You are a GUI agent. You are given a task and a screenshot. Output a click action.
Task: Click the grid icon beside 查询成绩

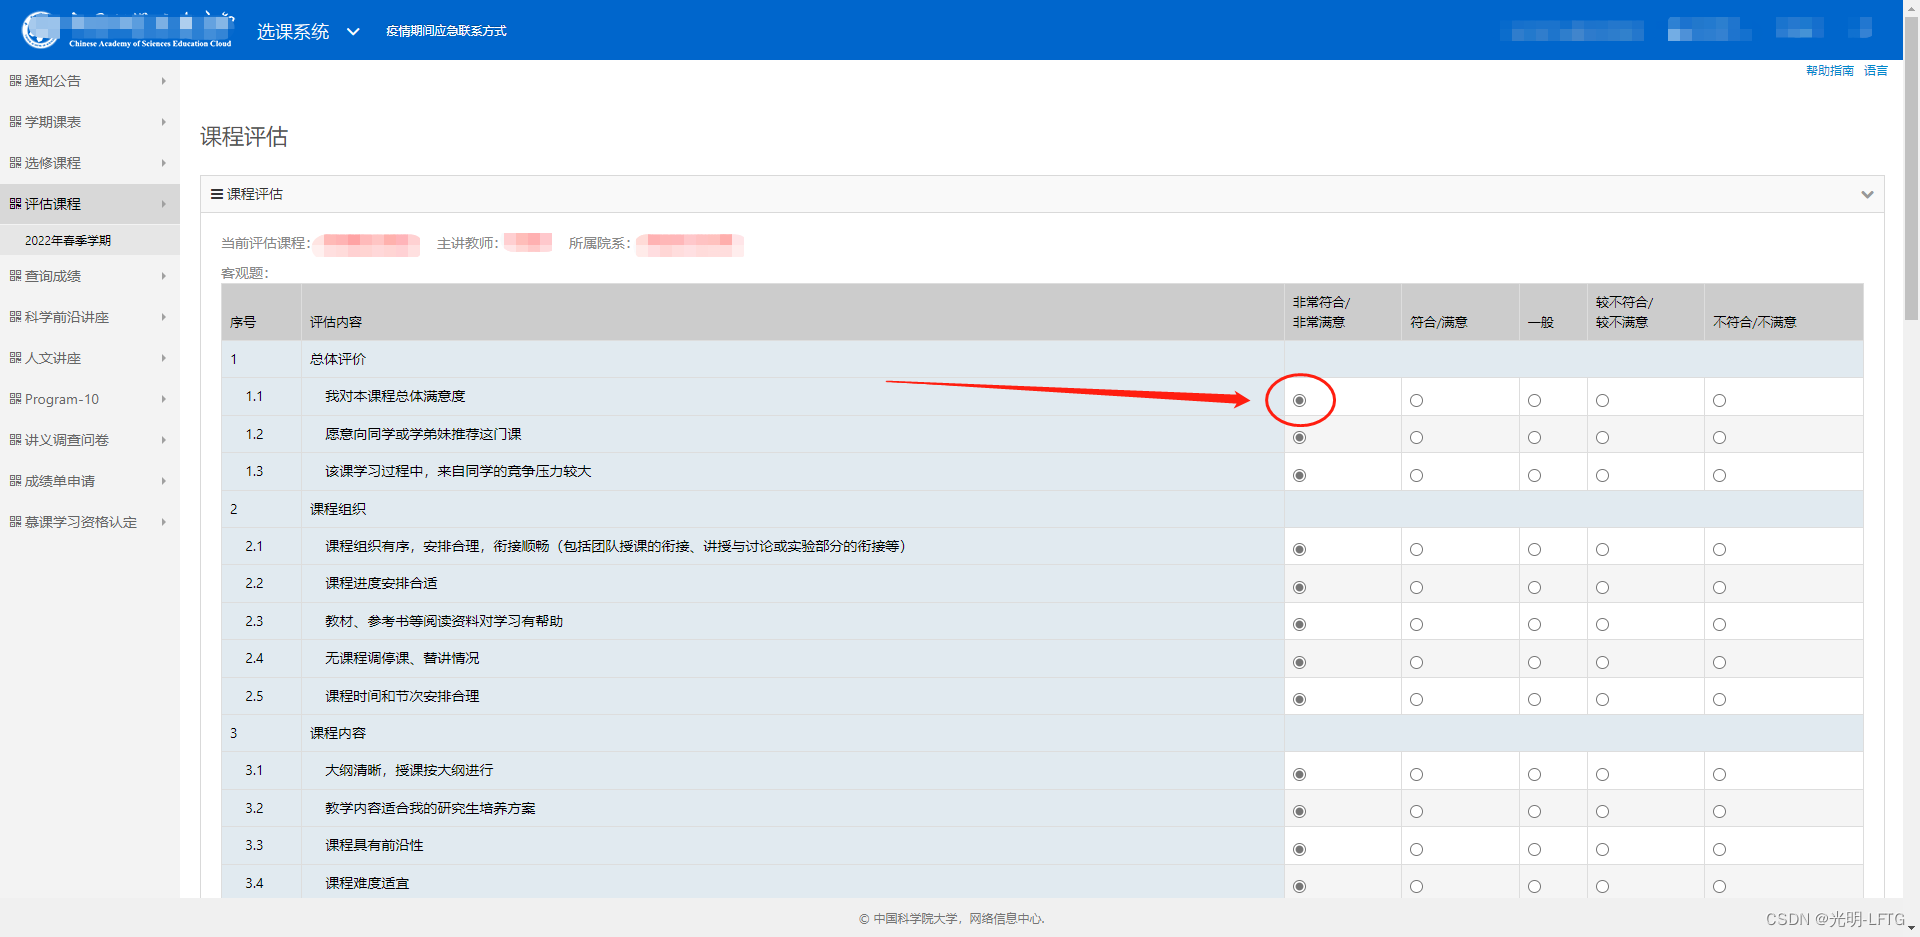point(15,276)
